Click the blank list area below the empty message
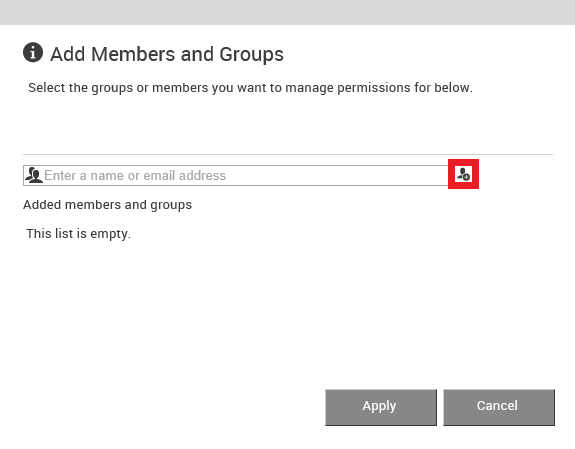This screenshot has width=575, height=449. pos(288,312)
